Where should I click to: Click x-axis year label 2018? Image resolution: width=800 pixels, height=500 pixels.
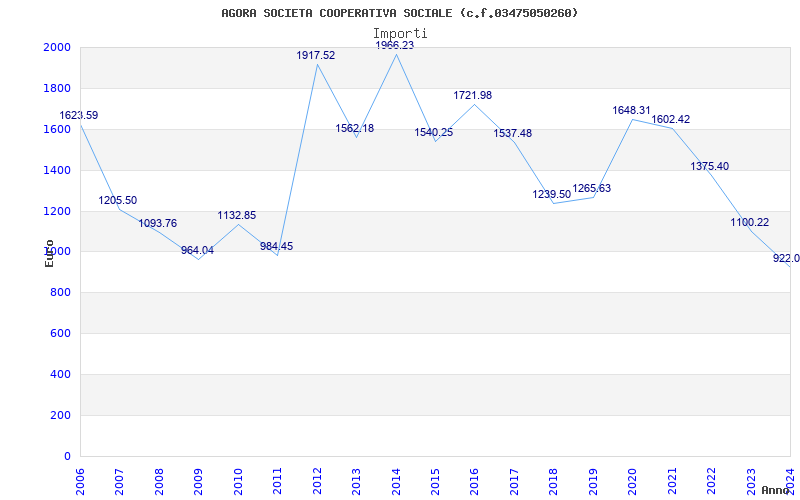(x=554, y=482)
